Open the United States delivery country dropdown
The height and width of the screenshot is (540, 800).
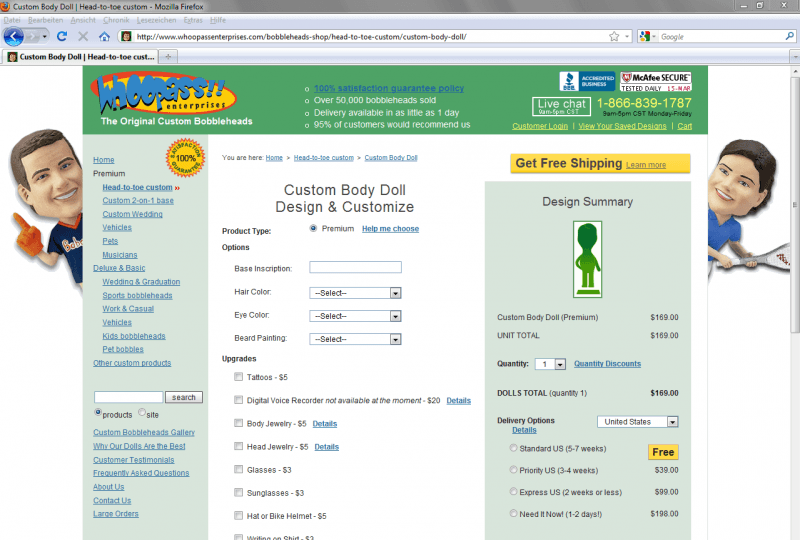coord(637,422)
